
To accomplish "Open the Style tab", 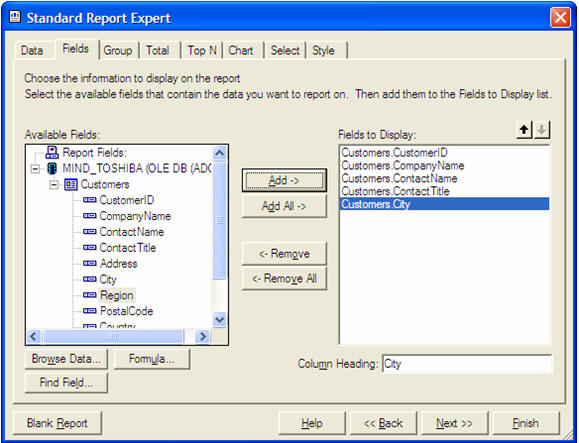I will click(x=323, y=50).
